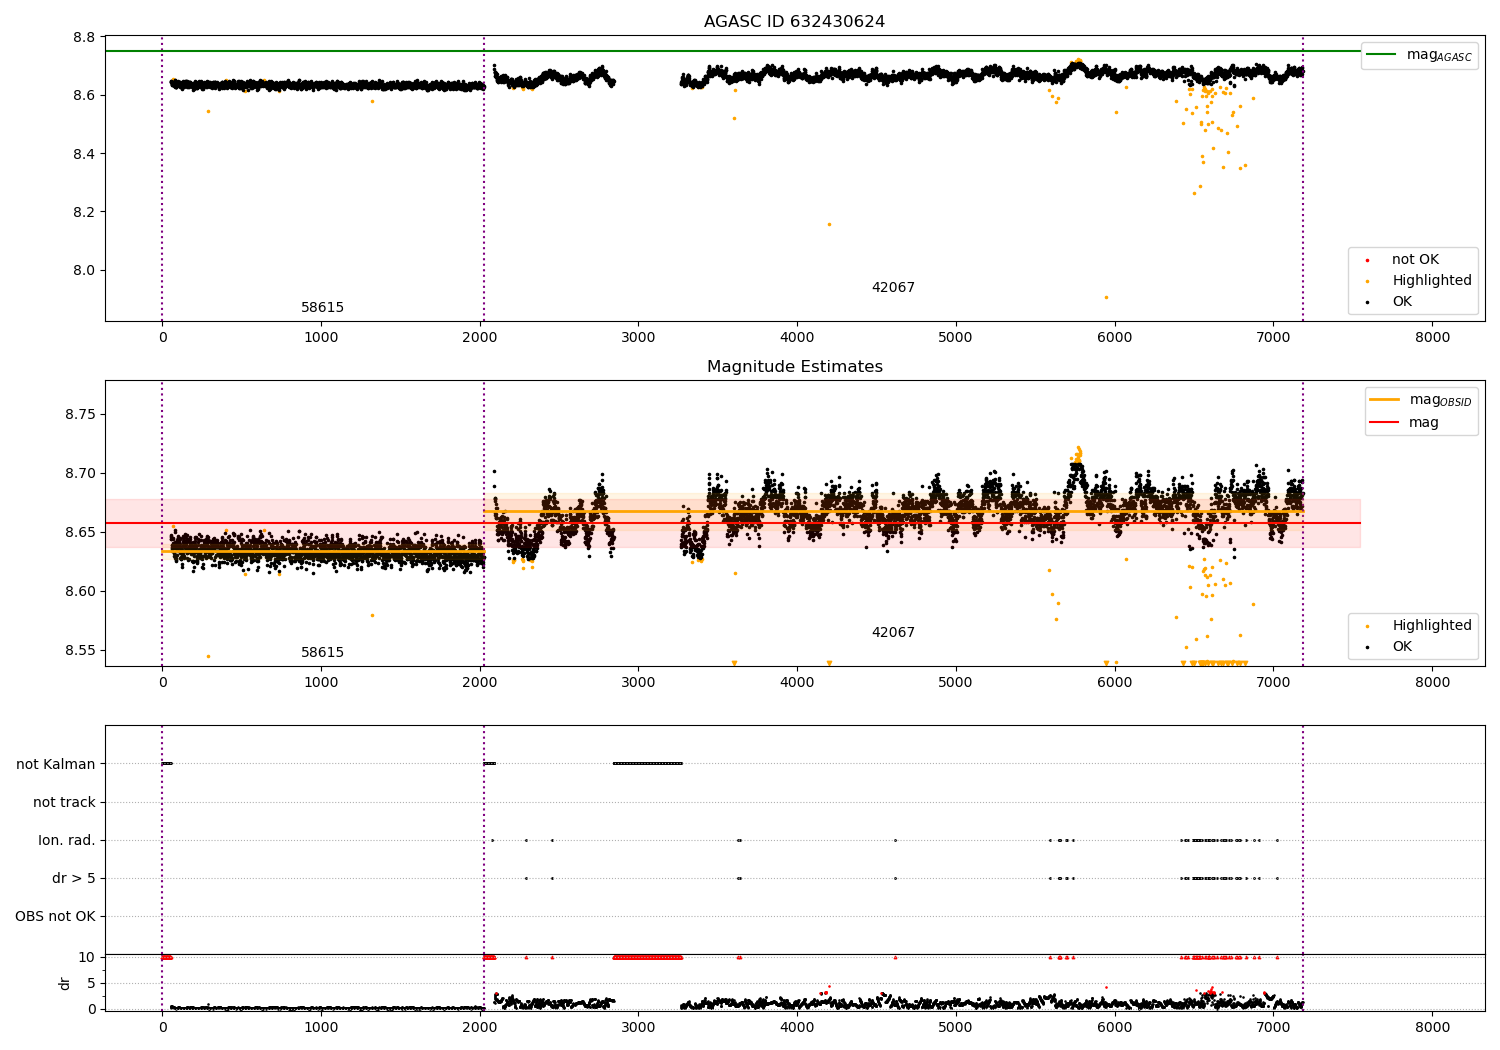Click the "not track" row label

coord(64,802)
